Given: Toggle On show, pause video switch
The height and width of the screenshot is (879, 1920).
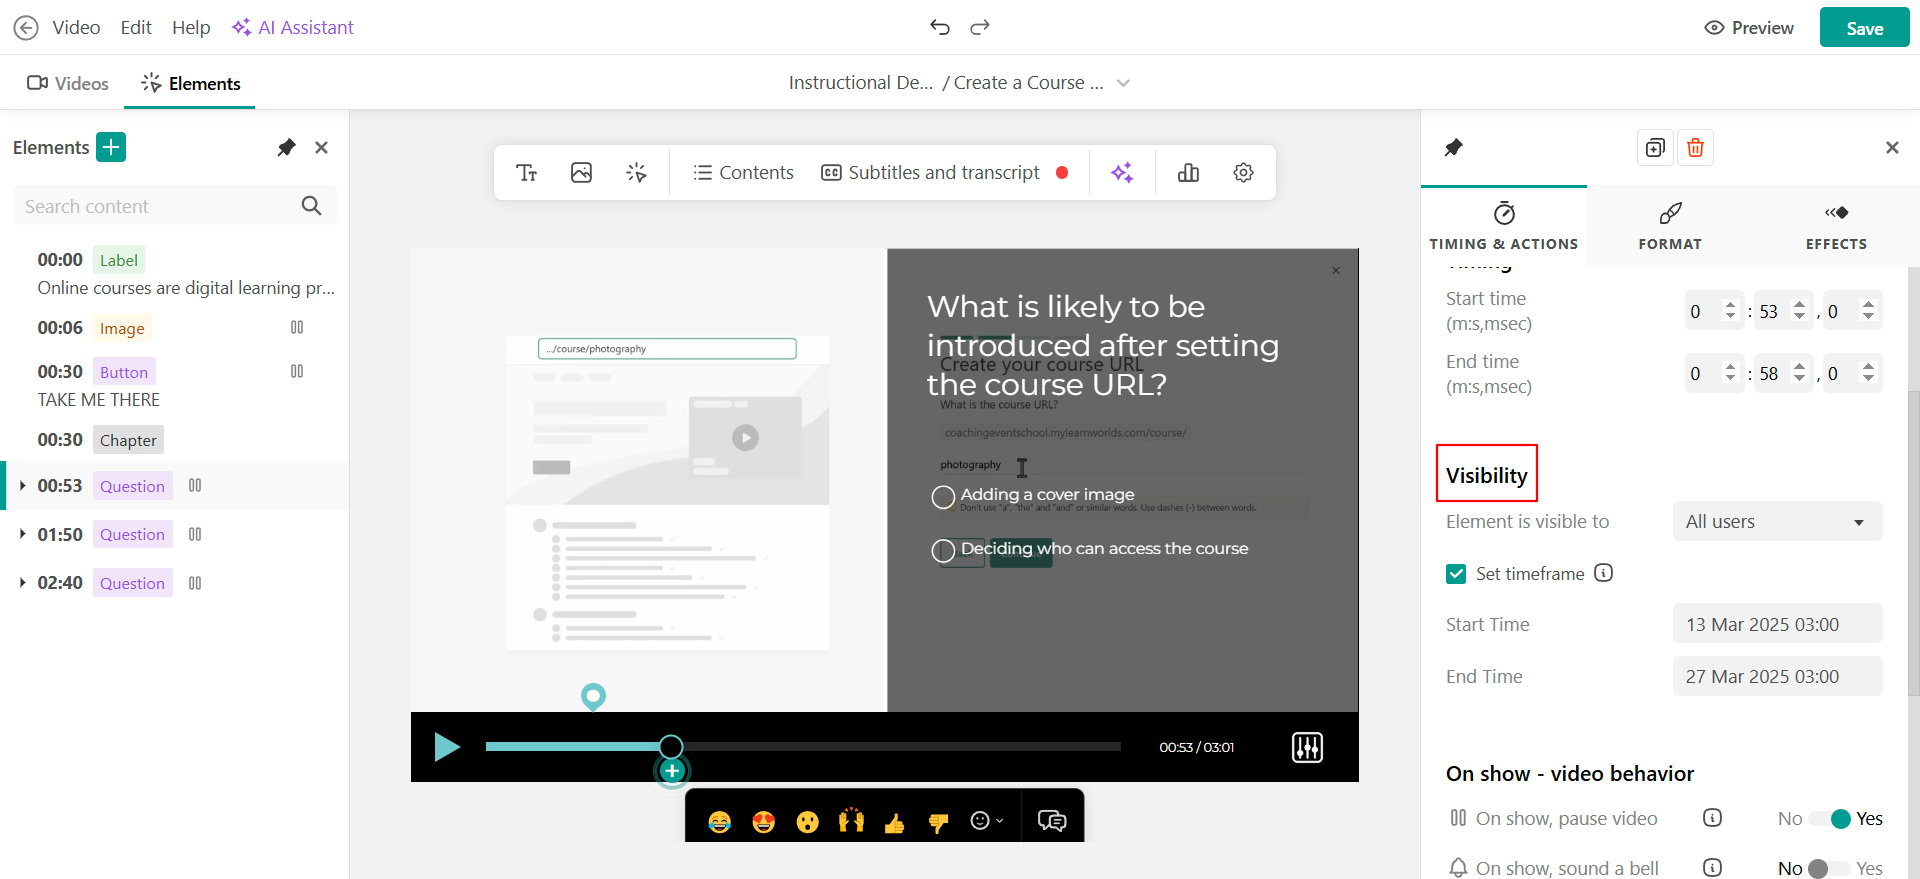Looking at the screenshot, I should pyautogui.click(x=1831, y=819).
